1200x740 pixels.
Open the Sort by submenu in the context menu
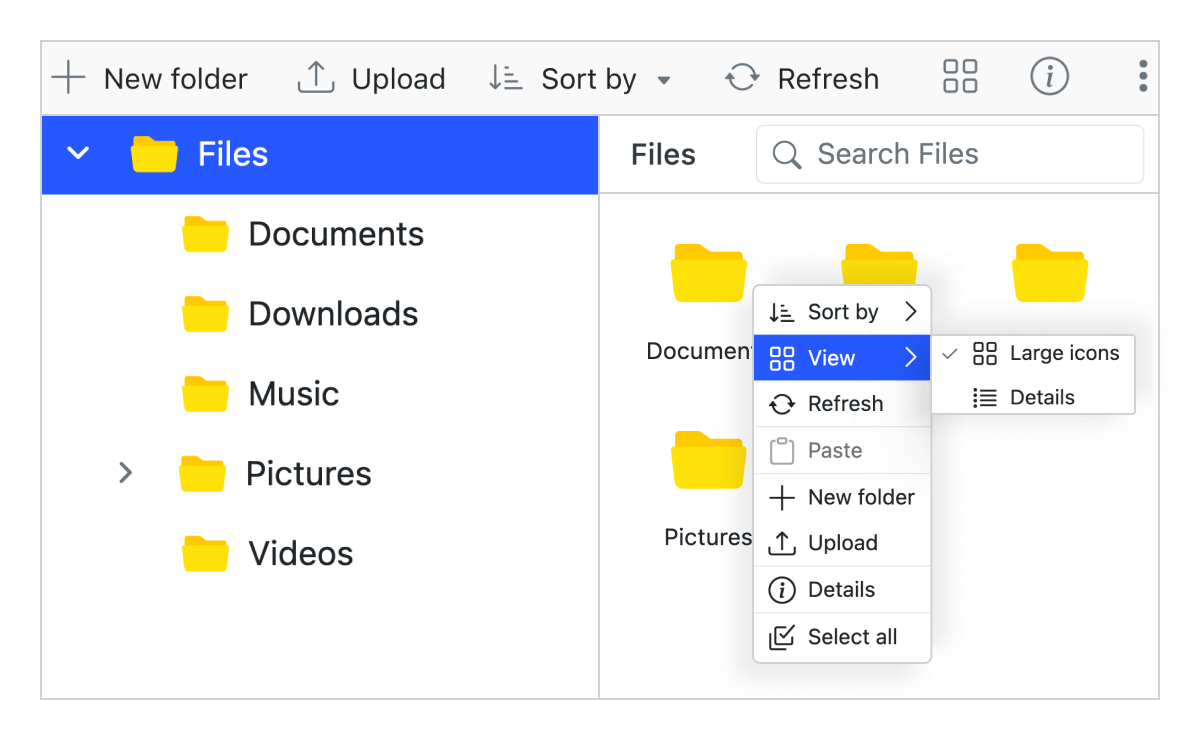tap(843, 311)
